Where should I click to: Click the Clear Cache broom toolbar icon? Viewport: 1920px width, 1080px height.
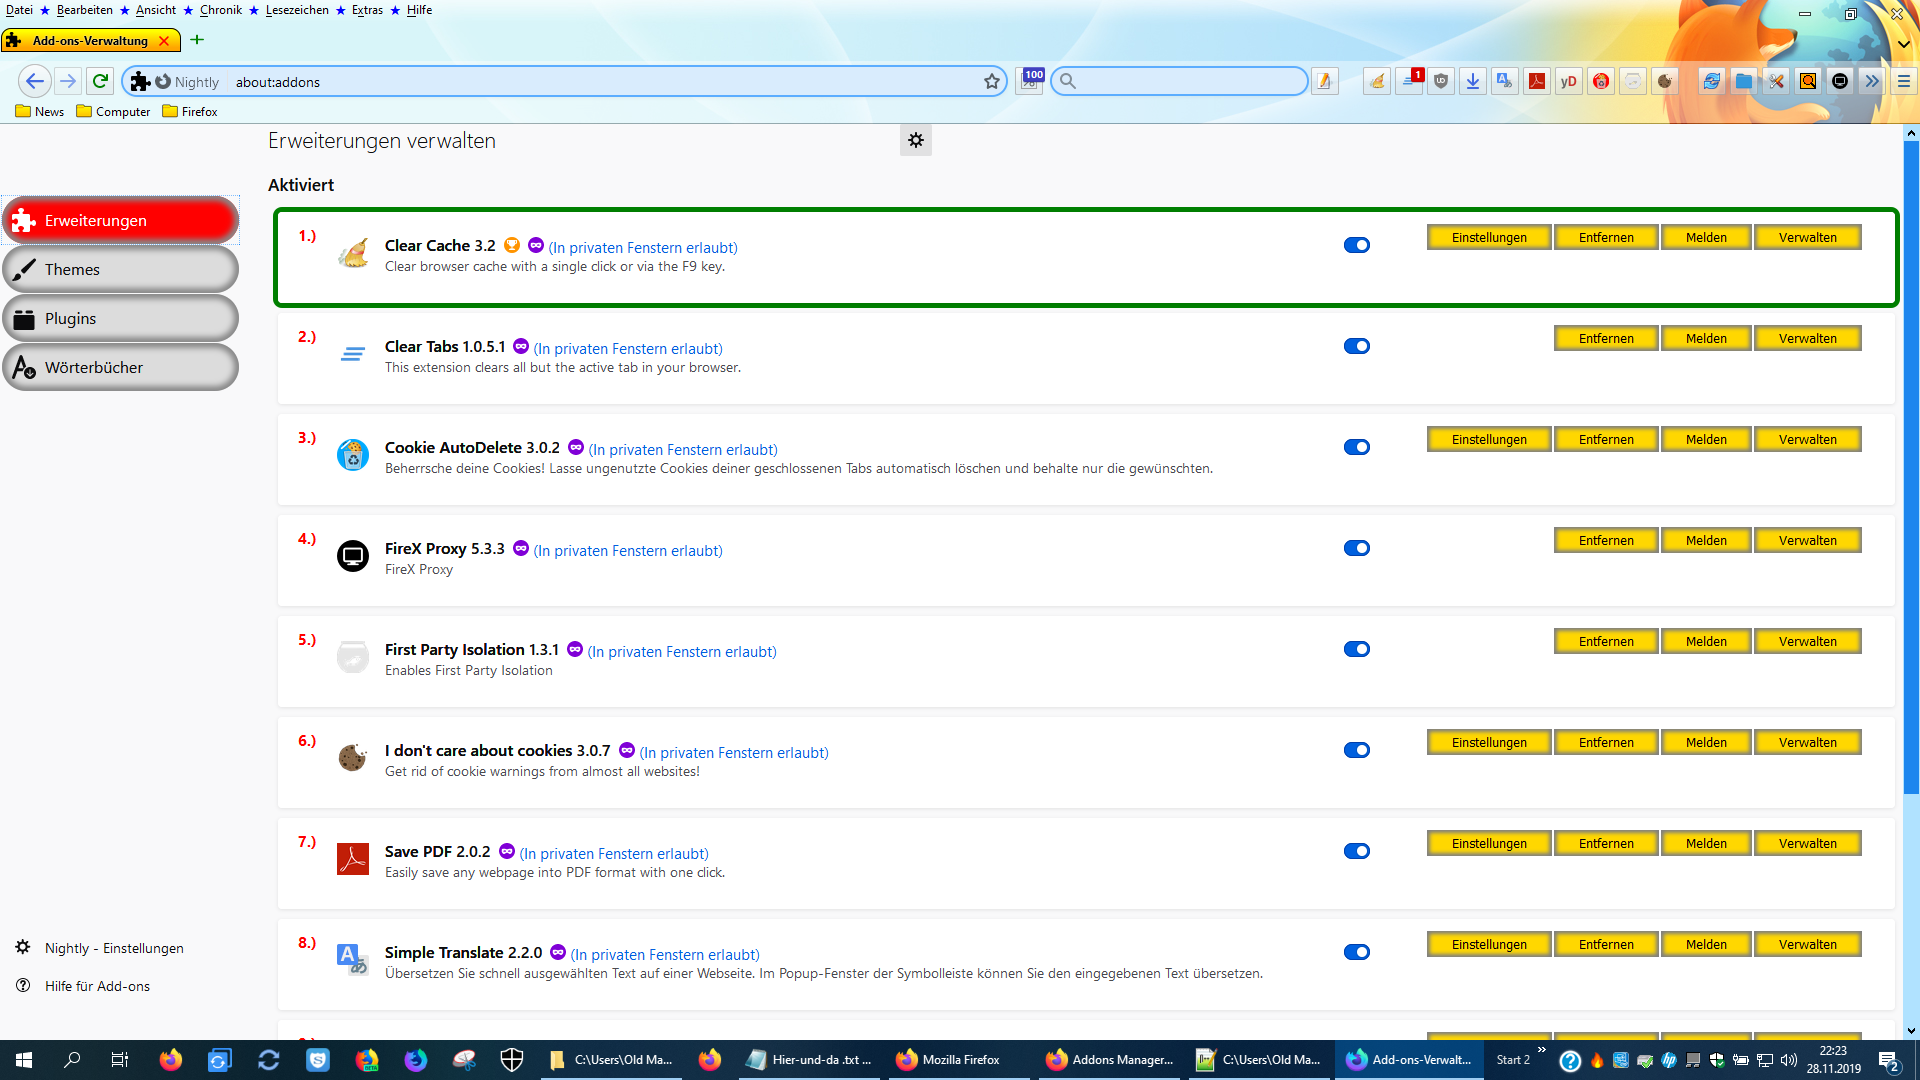pyautogui.click(x=1377, y=82)
